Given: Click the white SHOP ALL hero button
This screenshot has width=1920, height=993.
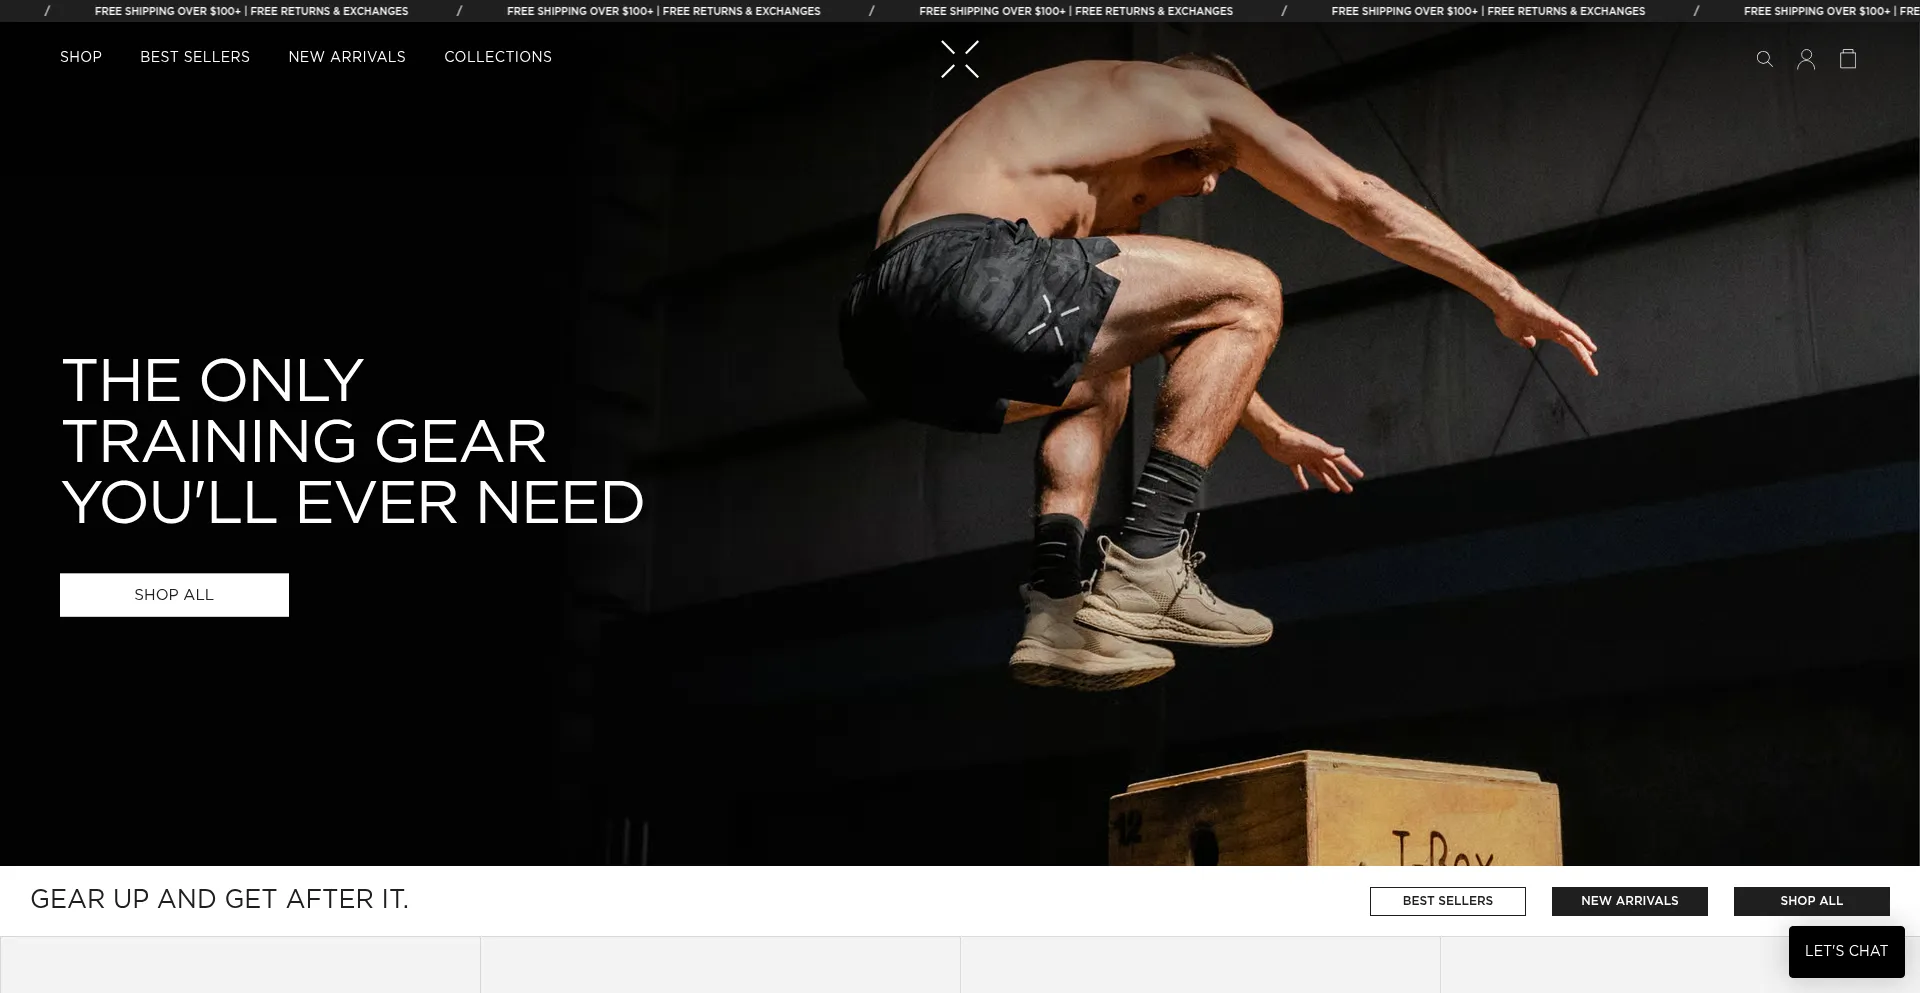Looking at the screenshot, I should (x=174, y=595).
